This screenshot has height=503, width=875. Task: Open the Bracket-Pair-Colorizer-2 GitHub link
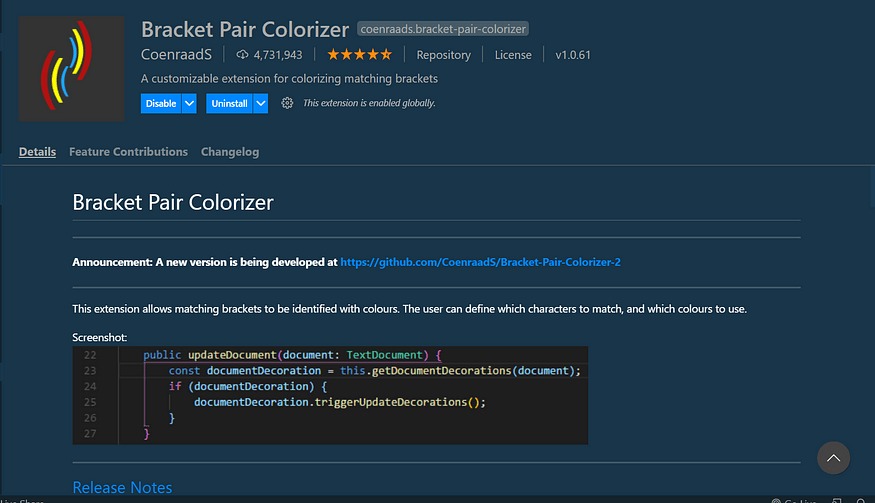click(x=480, y=262)
